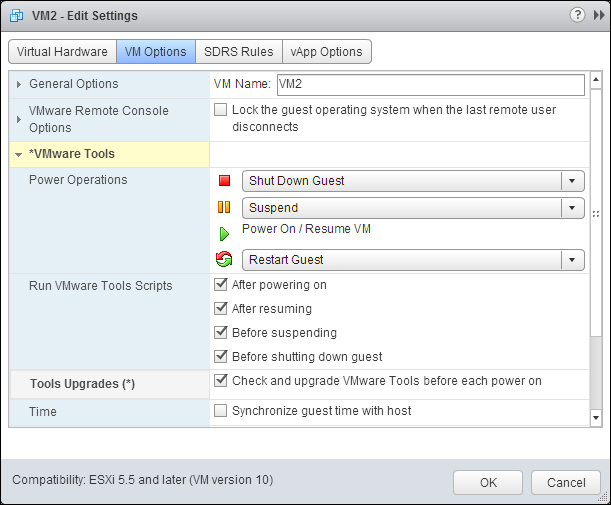
Task: Click the red stop power-off icon
Action: (224, 181)
